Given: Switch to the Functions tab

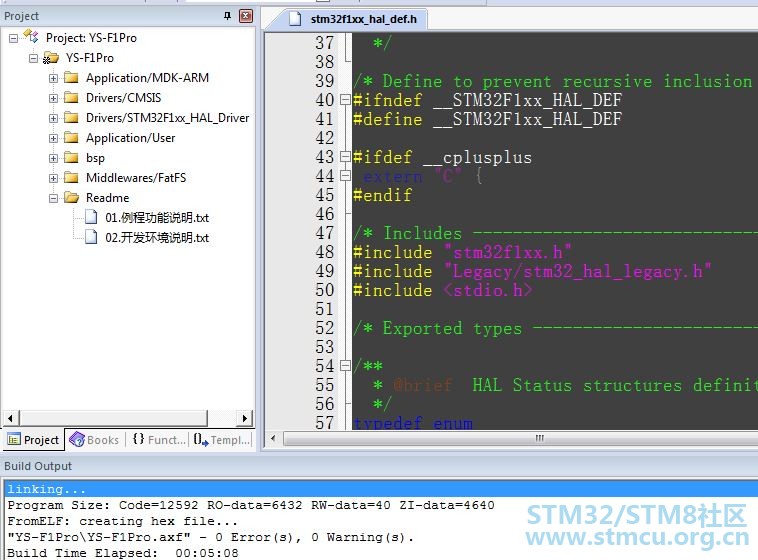Looking at the screenshot, I should click(x=159, y=440).
